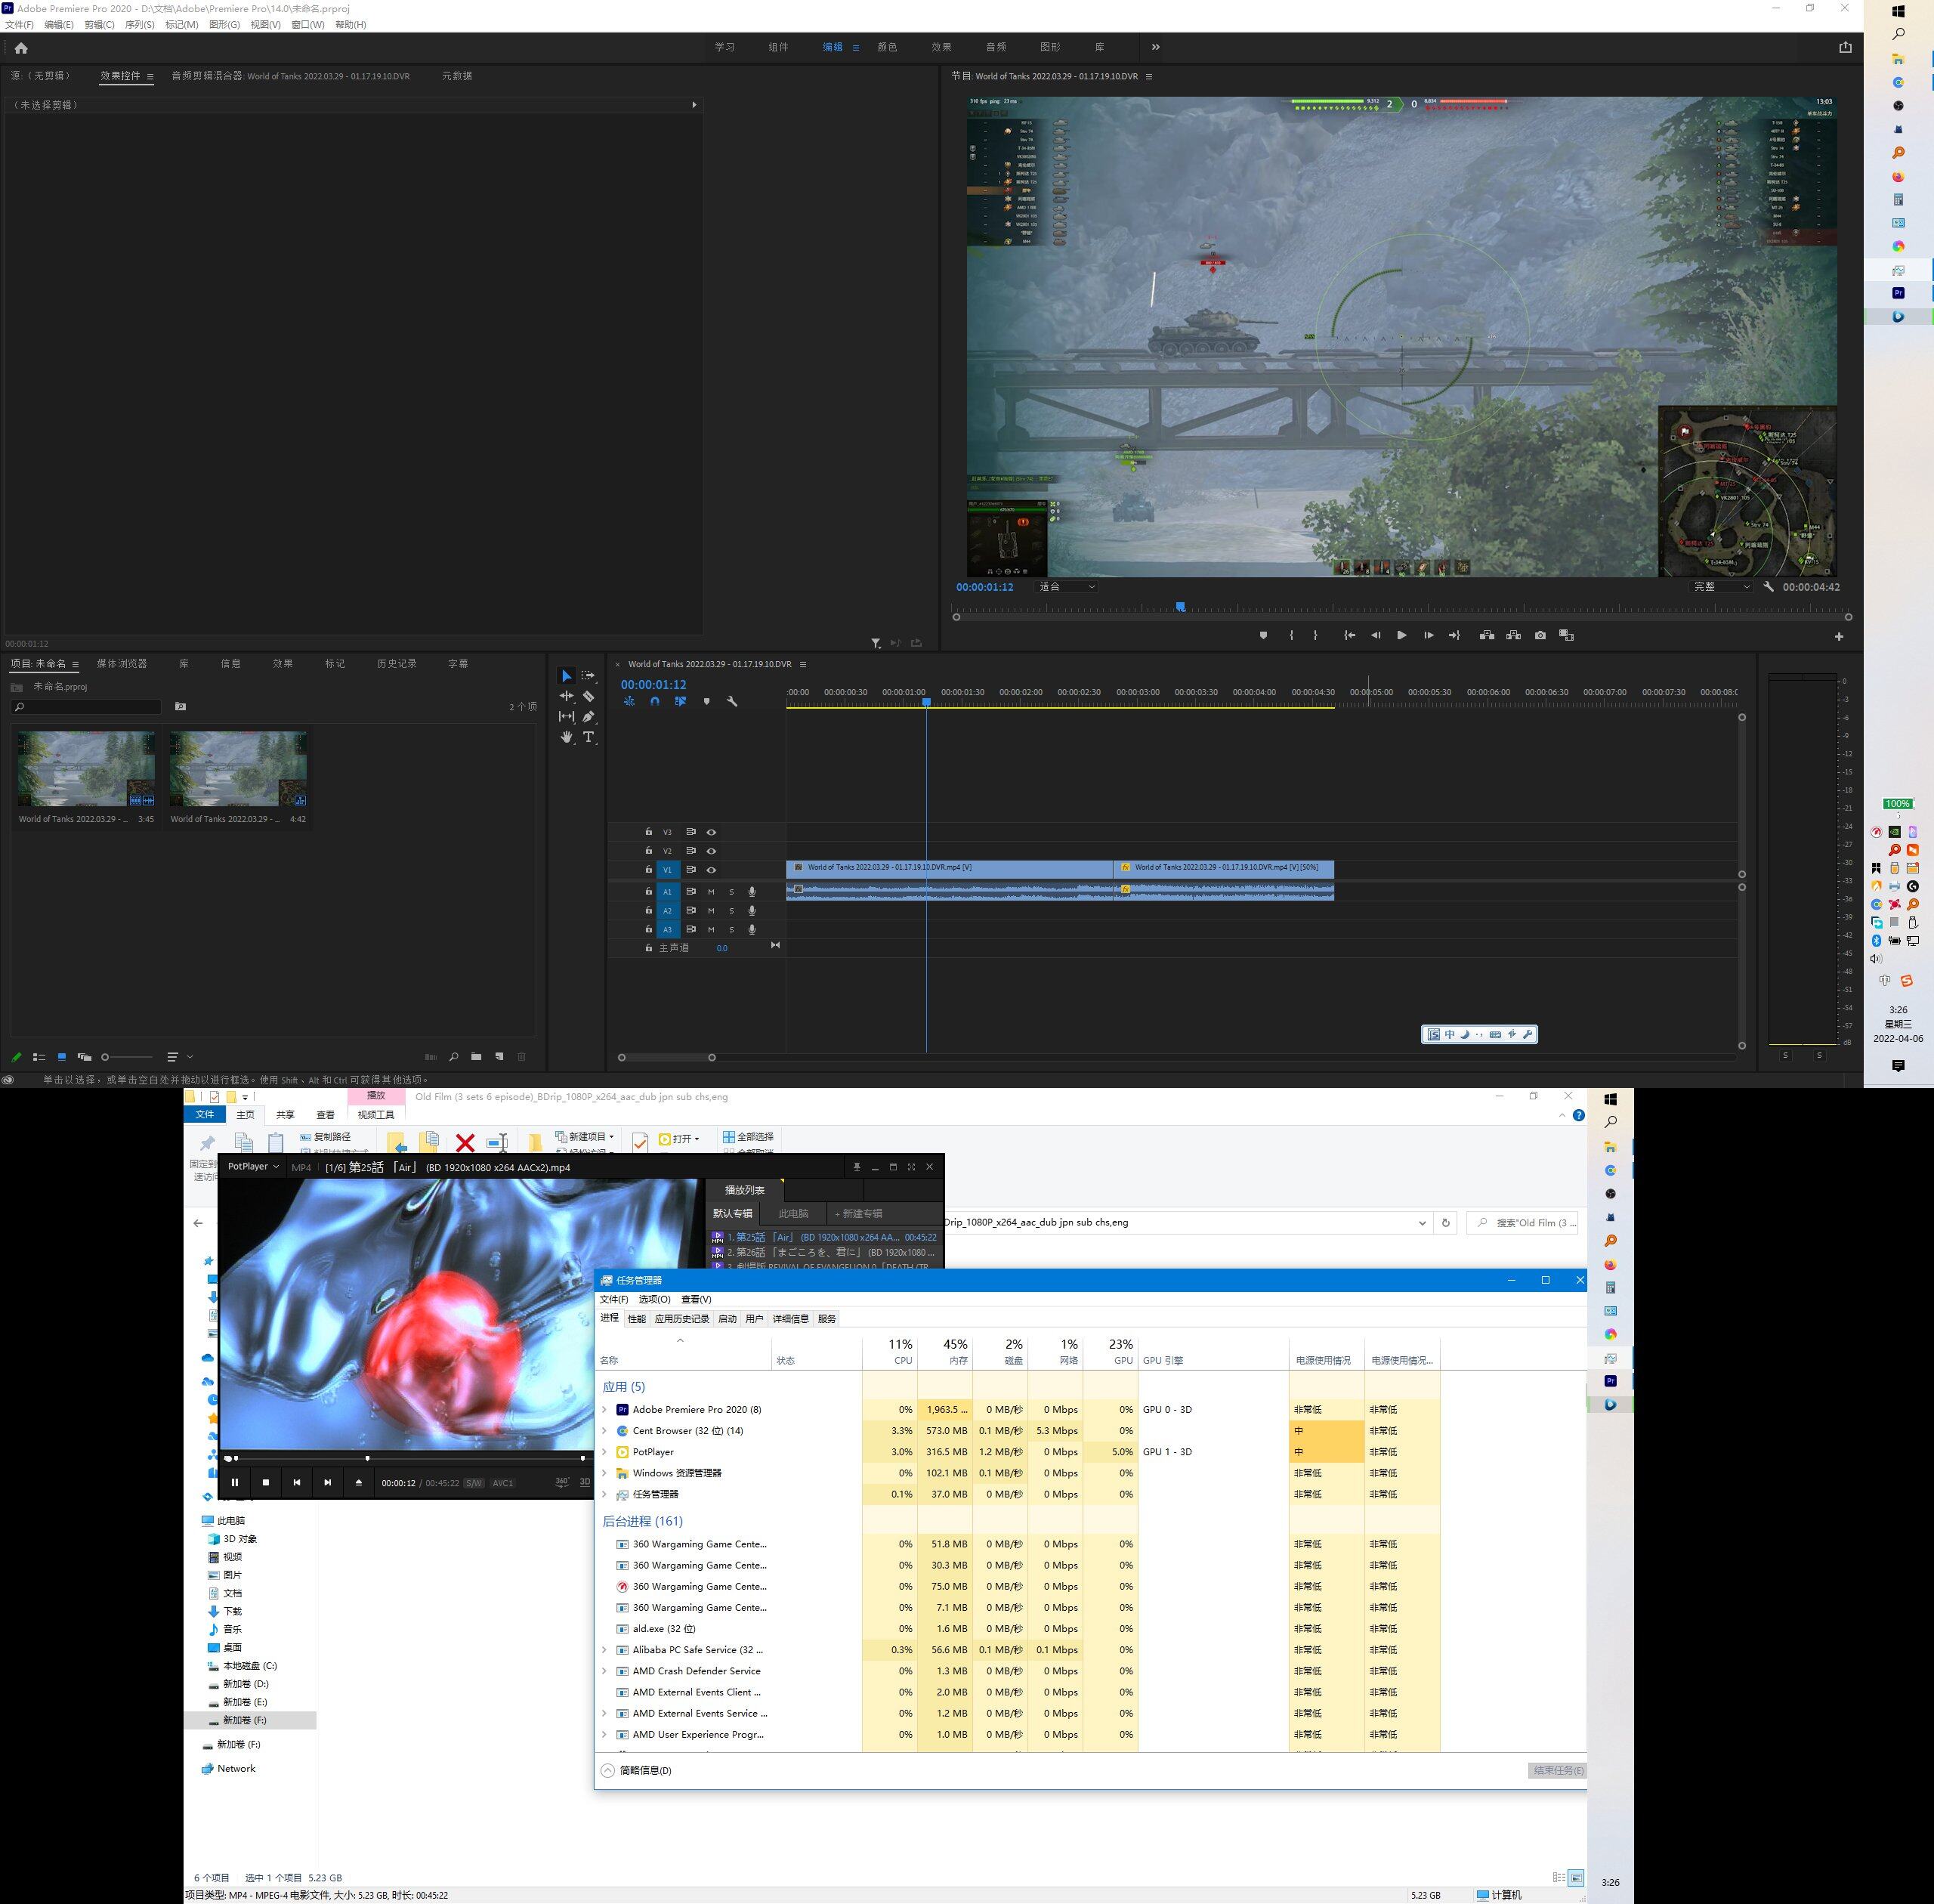This screenshot has height=1904, width=1934.
Task: Enable voice-over record on A3
Action: click(752, 930)
